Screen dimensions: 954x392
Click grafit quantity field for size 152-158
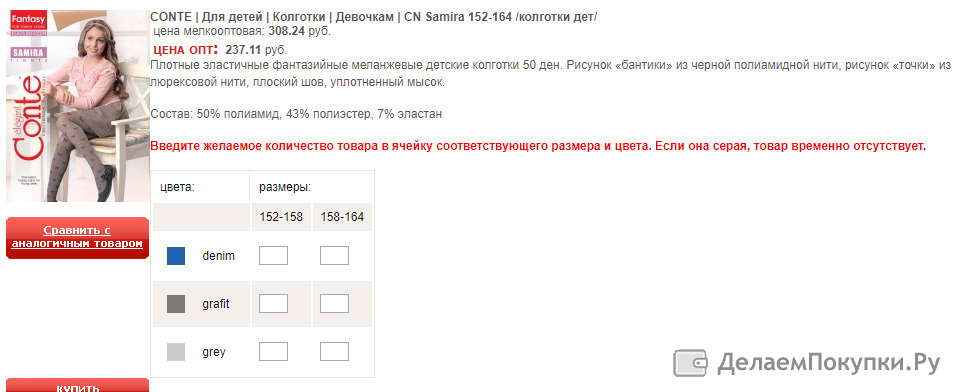pos(273,304)
